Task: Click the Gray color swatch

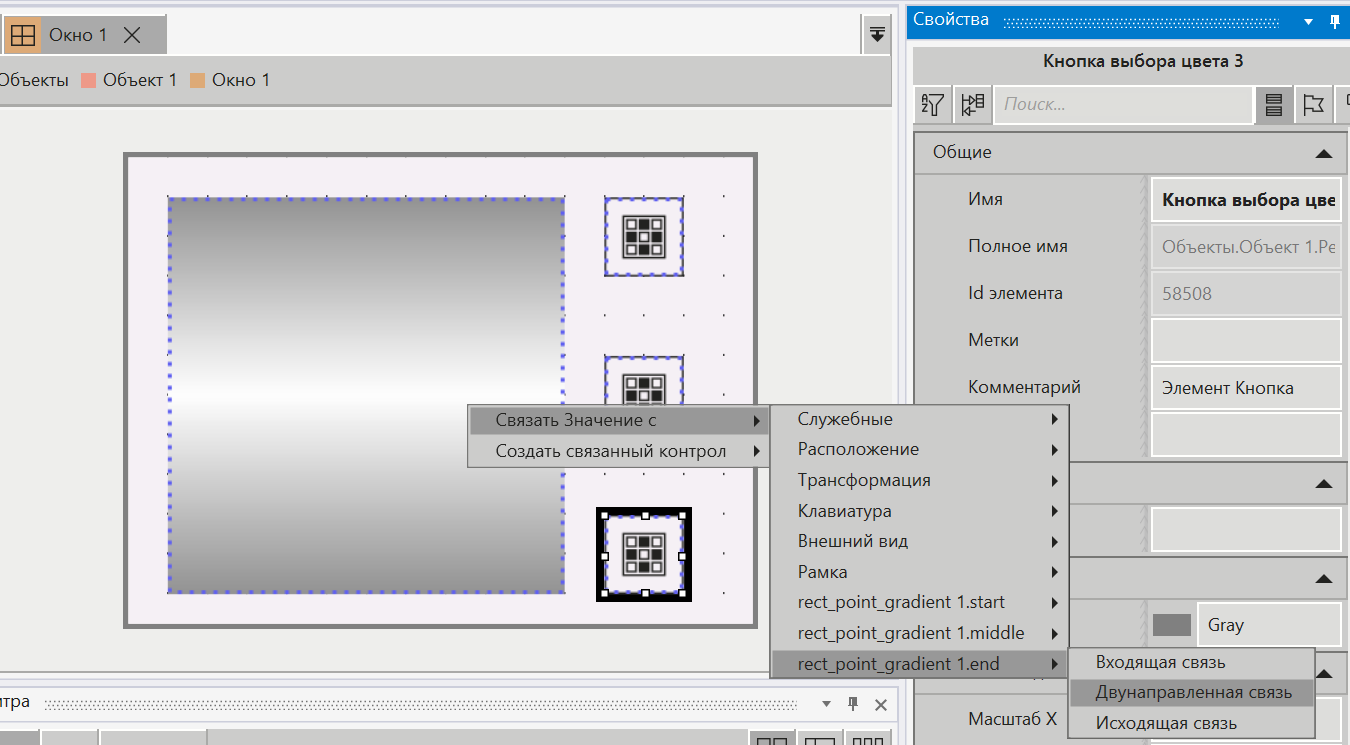Action: point(1171,625)
